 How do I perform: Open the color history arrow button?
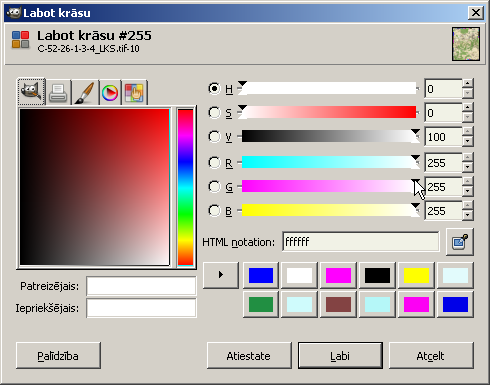point(221,275)
